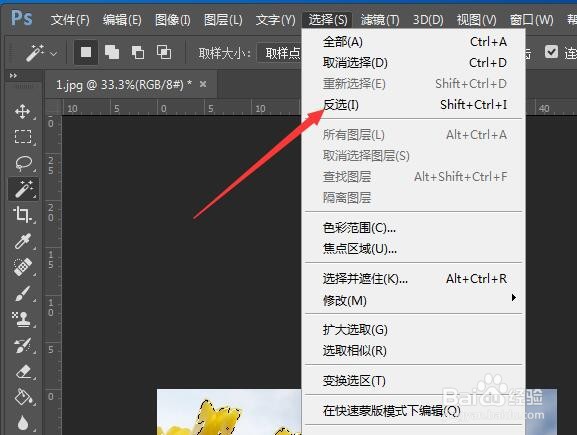Select the Lasso tool
577x435 pixels.
(x=23, y=163)
